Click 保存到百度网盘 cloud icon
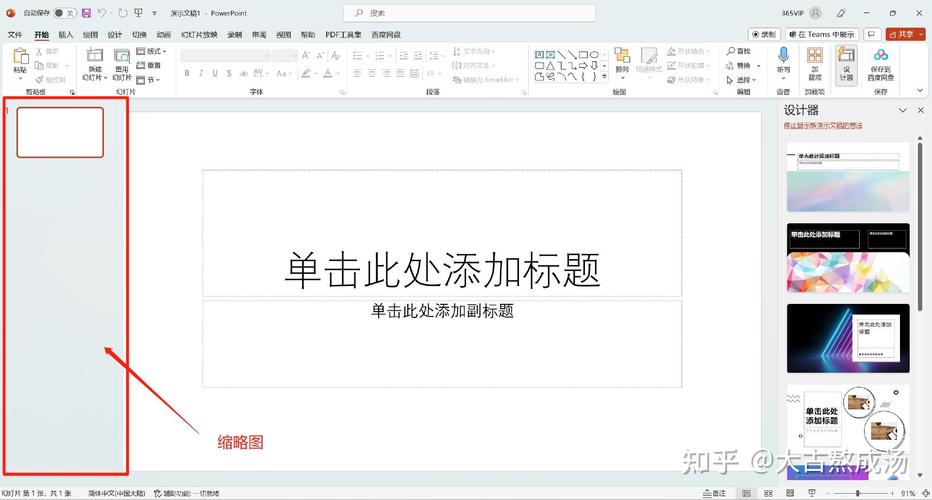 click(880, 55)
